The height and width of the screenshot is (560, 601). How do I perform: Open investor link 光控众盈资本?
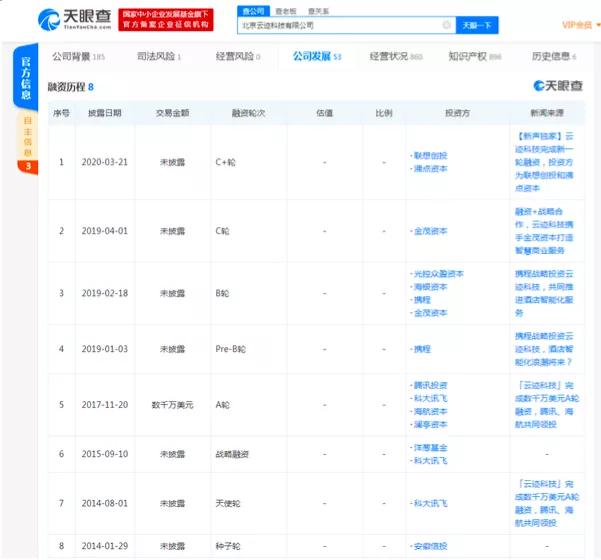click(x=438, y=274)
